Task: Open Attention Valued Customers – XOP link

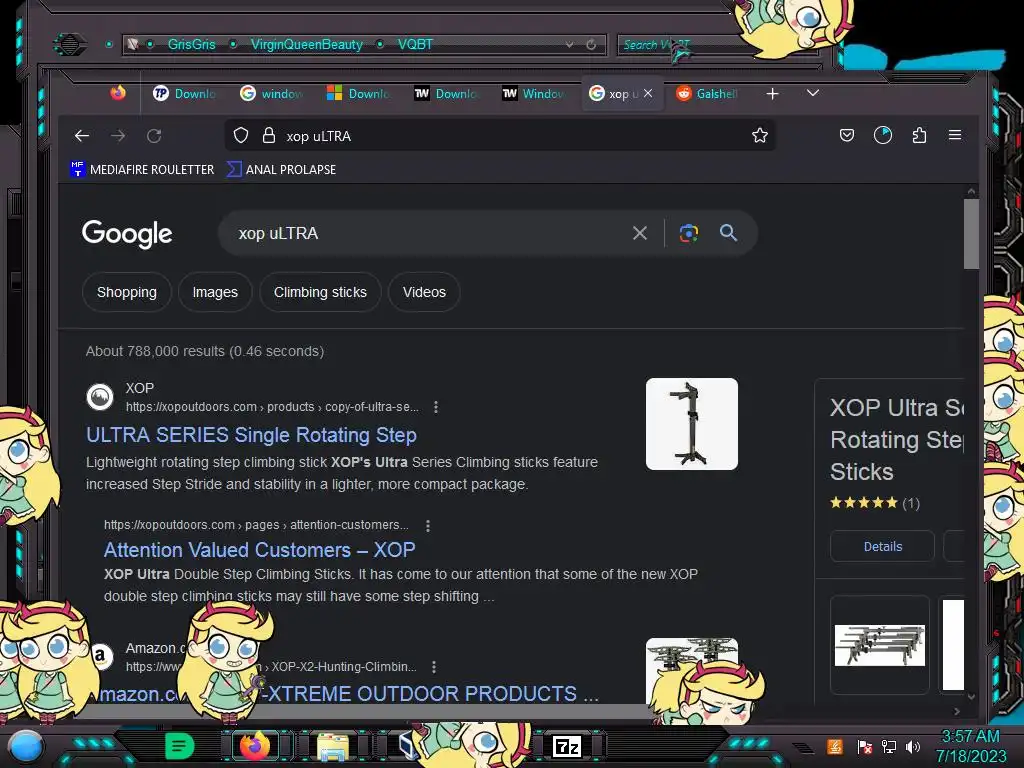Action: point(259,550)
